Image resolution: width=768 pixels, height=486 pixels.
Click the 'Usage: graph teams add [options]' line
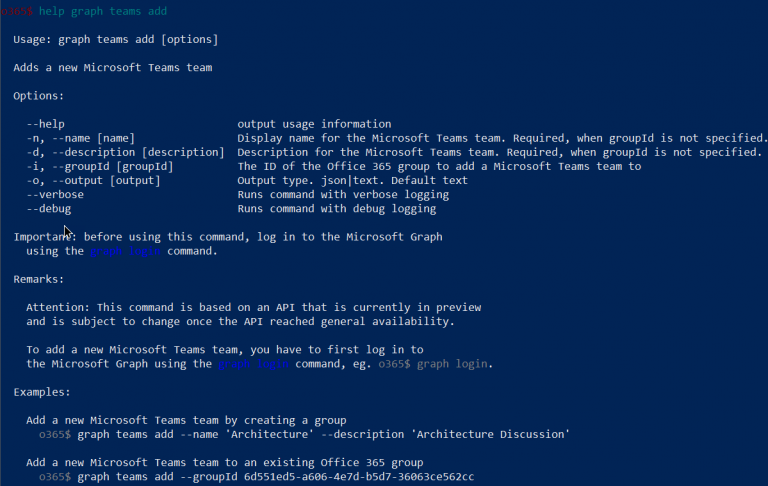tap(116, 40)
